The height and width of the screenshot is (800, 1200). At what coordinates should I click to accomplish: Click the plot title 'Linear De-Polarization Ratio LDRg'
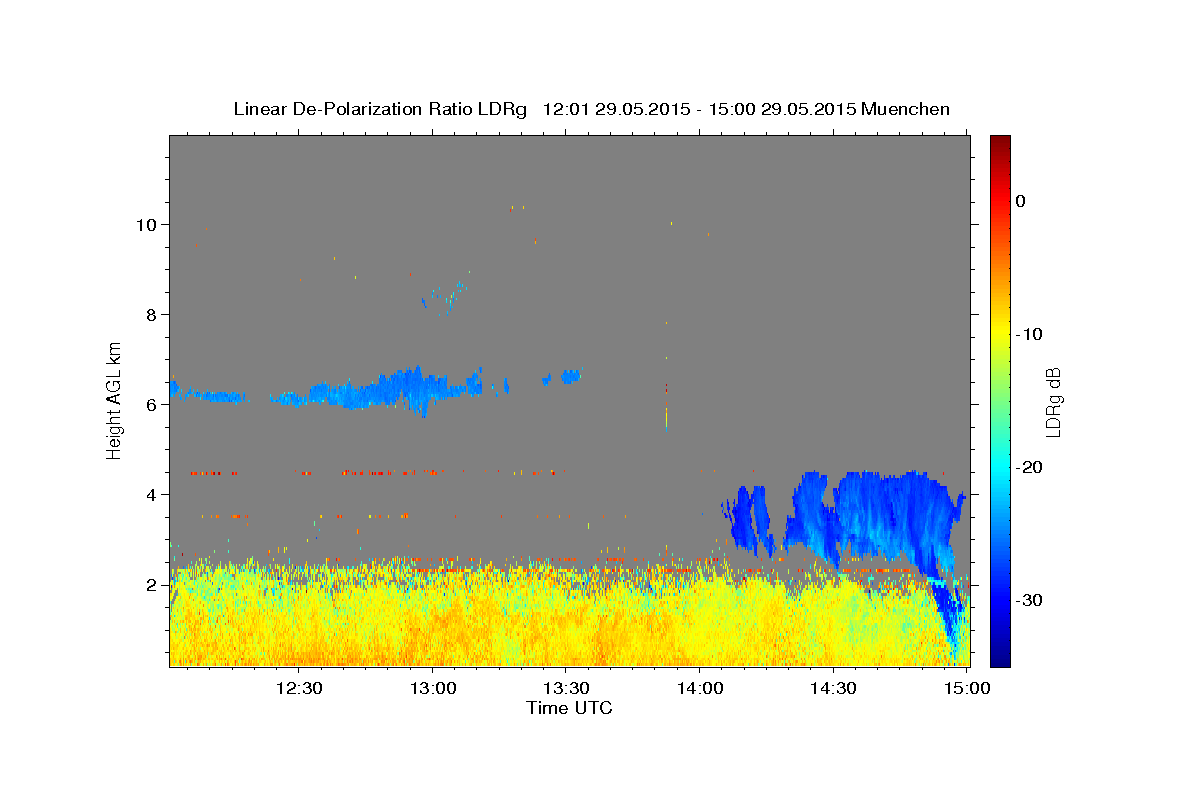(379, 109)
